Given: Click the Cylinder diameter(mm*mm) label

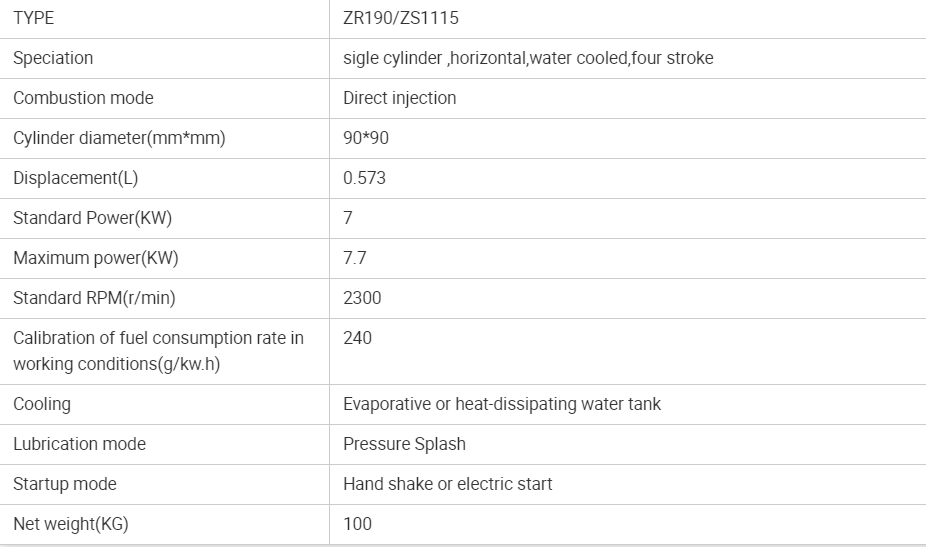Looking at the screenshot, I should click(119, 138).
